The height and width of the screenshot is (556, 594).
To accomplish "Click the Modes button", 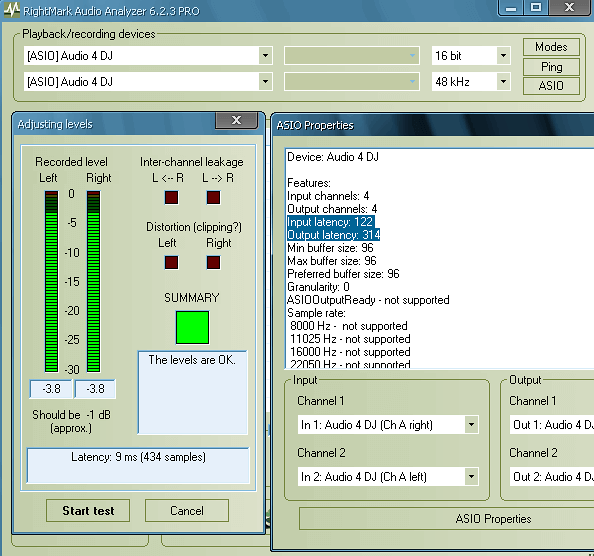I will (x=551, y=47).
